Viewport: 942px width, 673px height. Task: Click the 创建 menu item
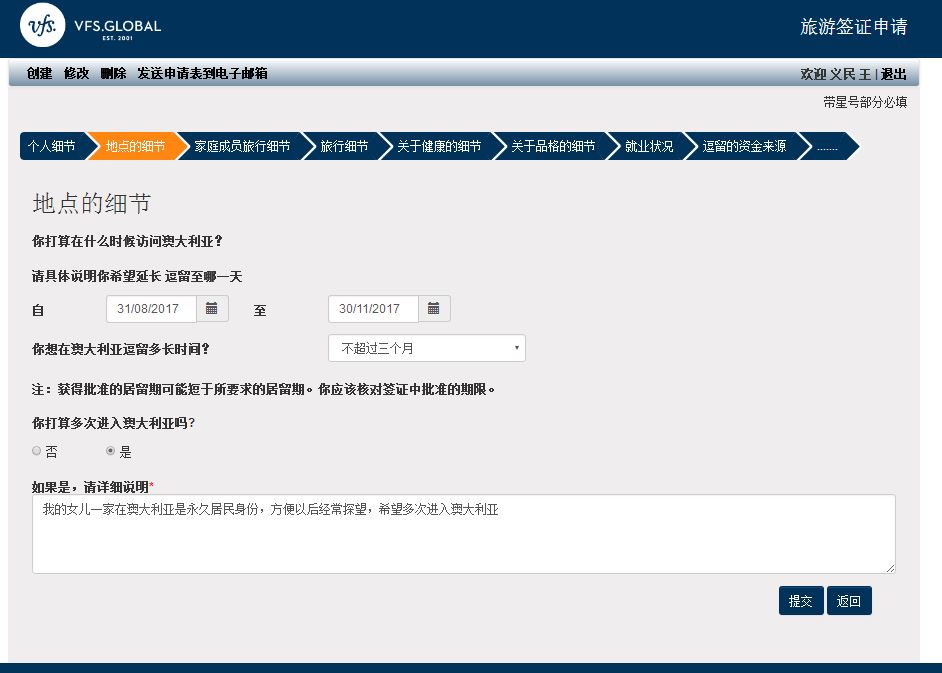point(40,73)
